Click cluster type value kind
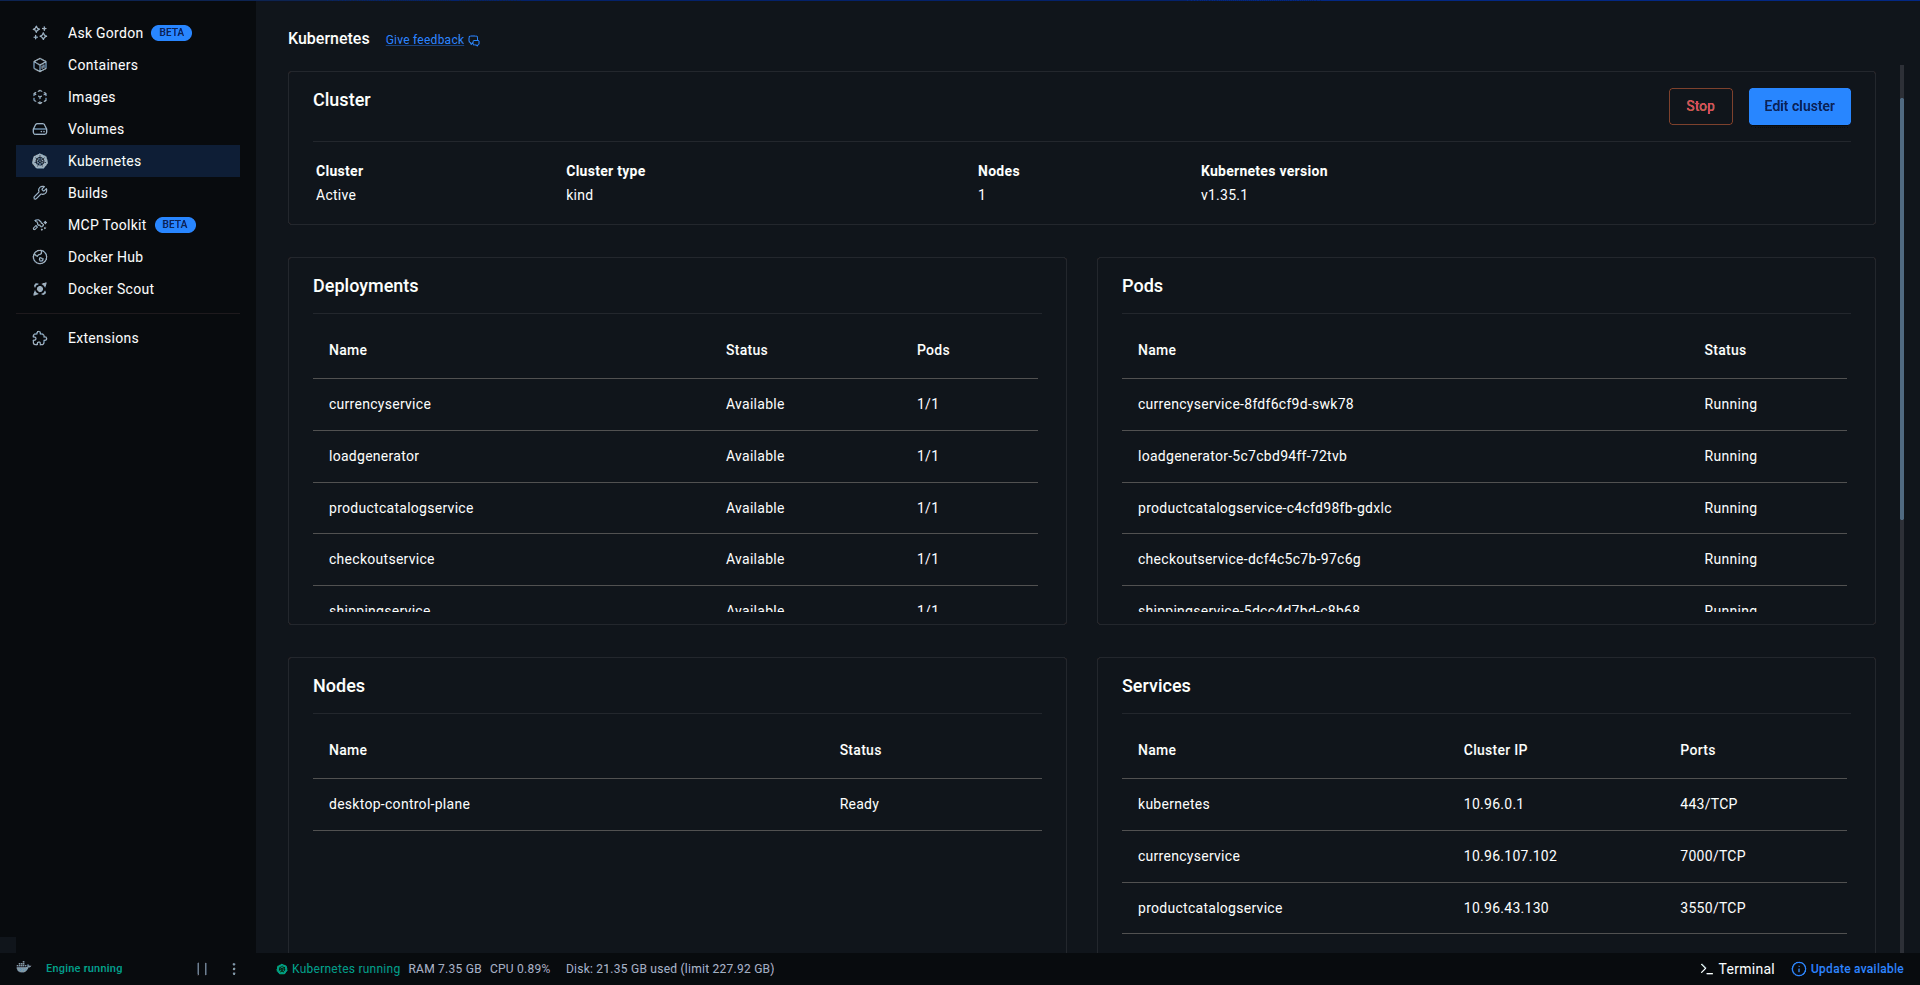 [580, 195]
